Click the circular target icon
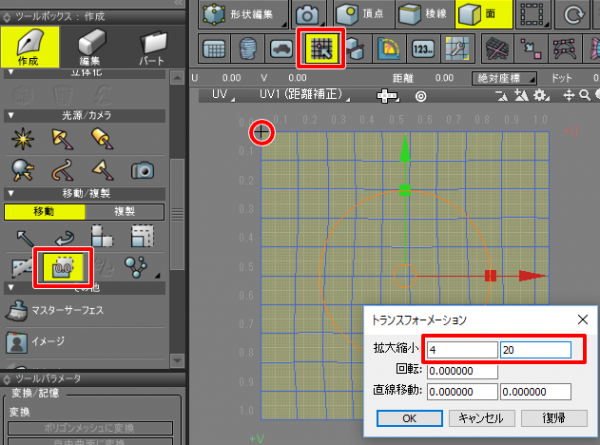Image resolution: width=600 pixels, height=445 pixels. (x=421, y=96)
